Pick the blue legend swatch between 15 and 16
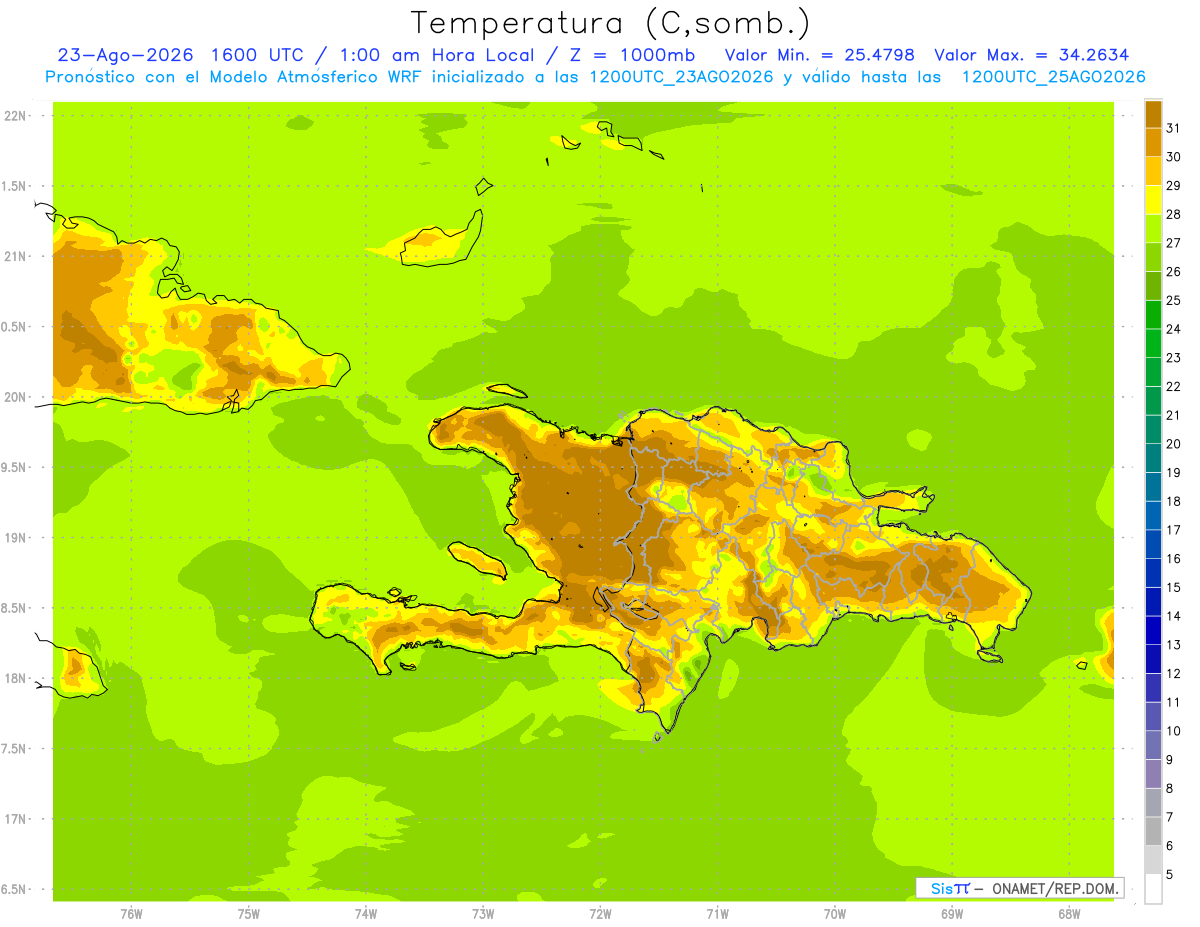This screenshot has width=1200, height=927. (1153, 573)
